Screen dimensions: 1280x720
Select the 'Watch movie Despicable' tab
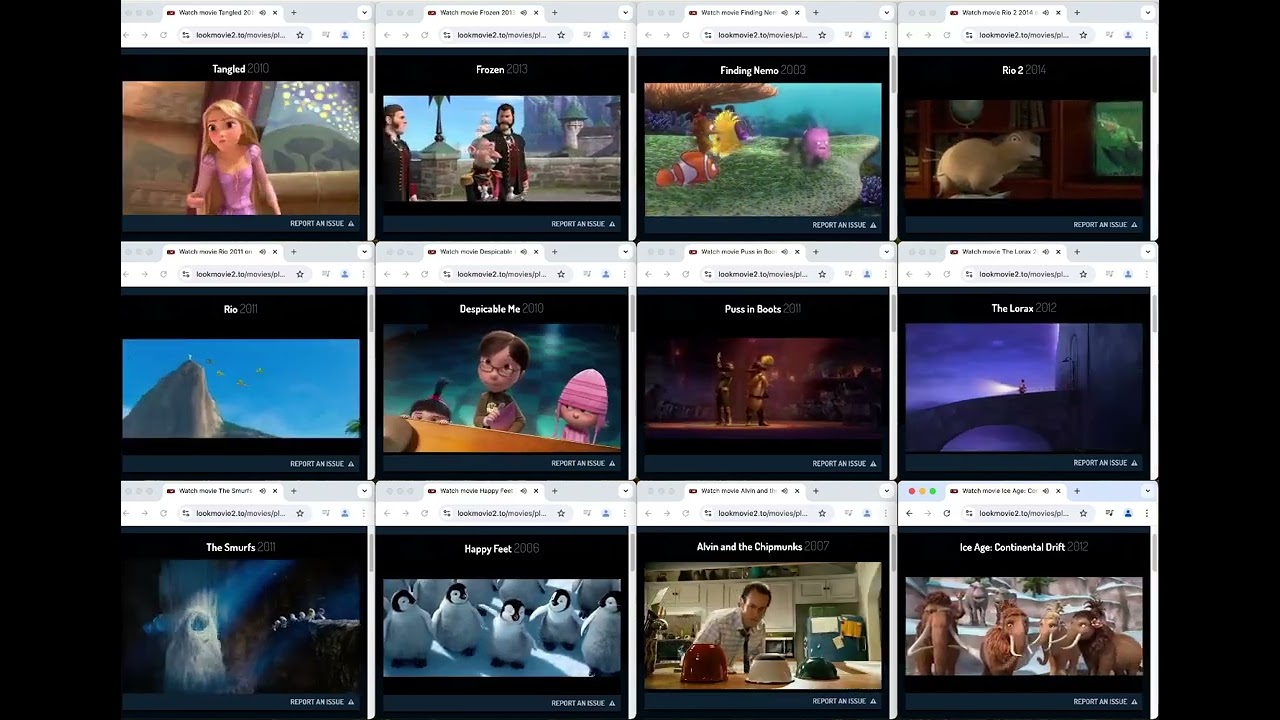pos(483,252)
